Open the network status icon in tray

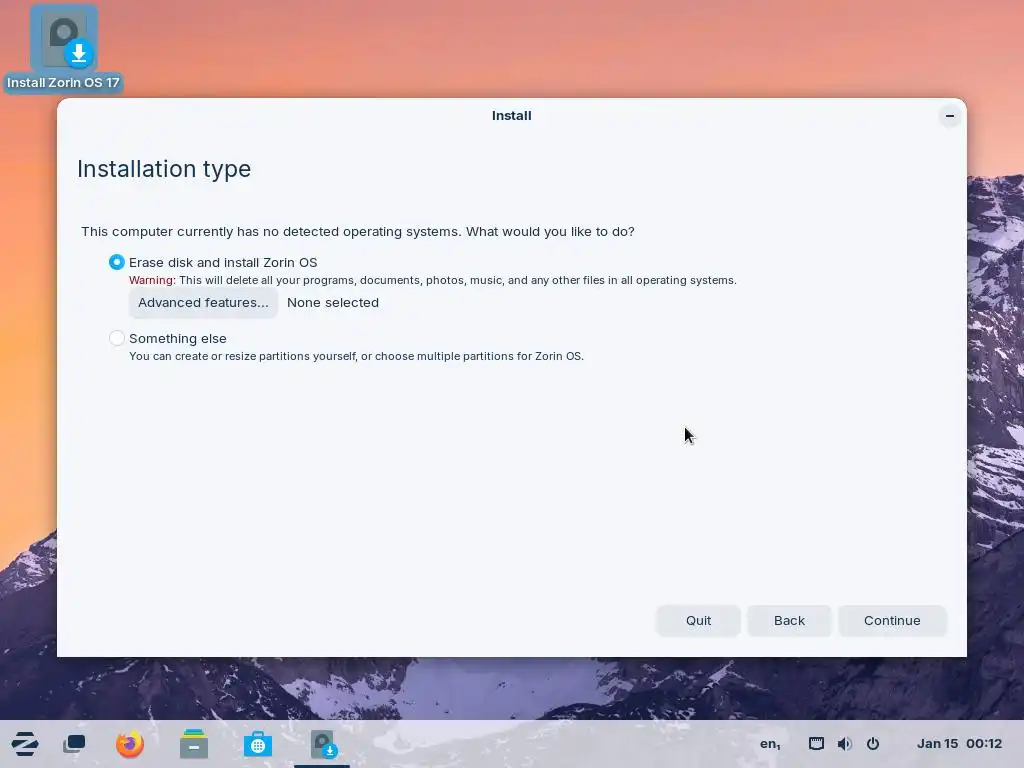[816, 744]
